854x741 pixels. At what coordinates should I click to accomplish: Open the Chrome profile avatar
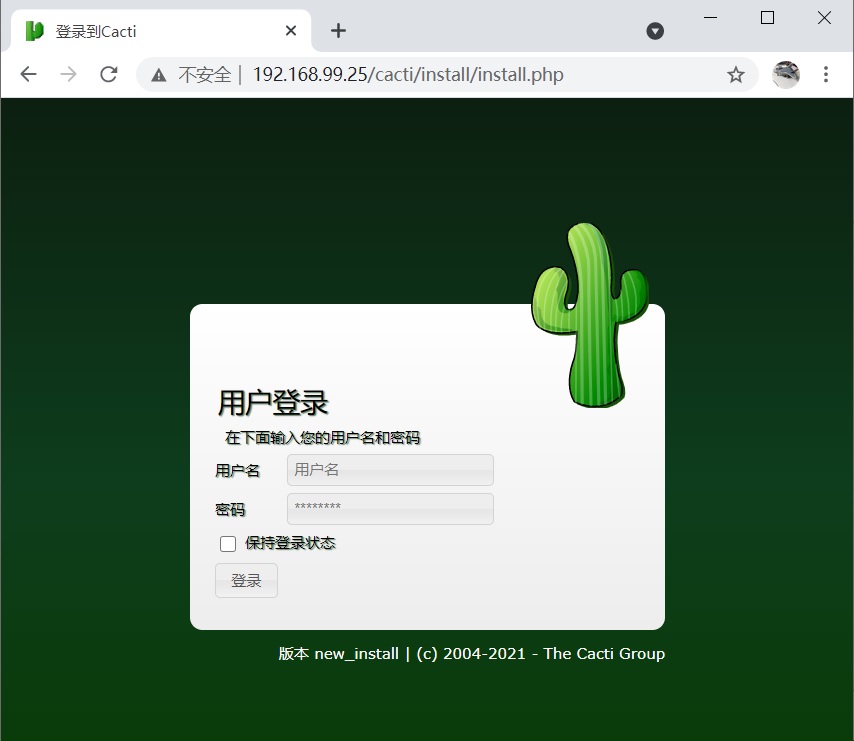[x=786, y=75]
